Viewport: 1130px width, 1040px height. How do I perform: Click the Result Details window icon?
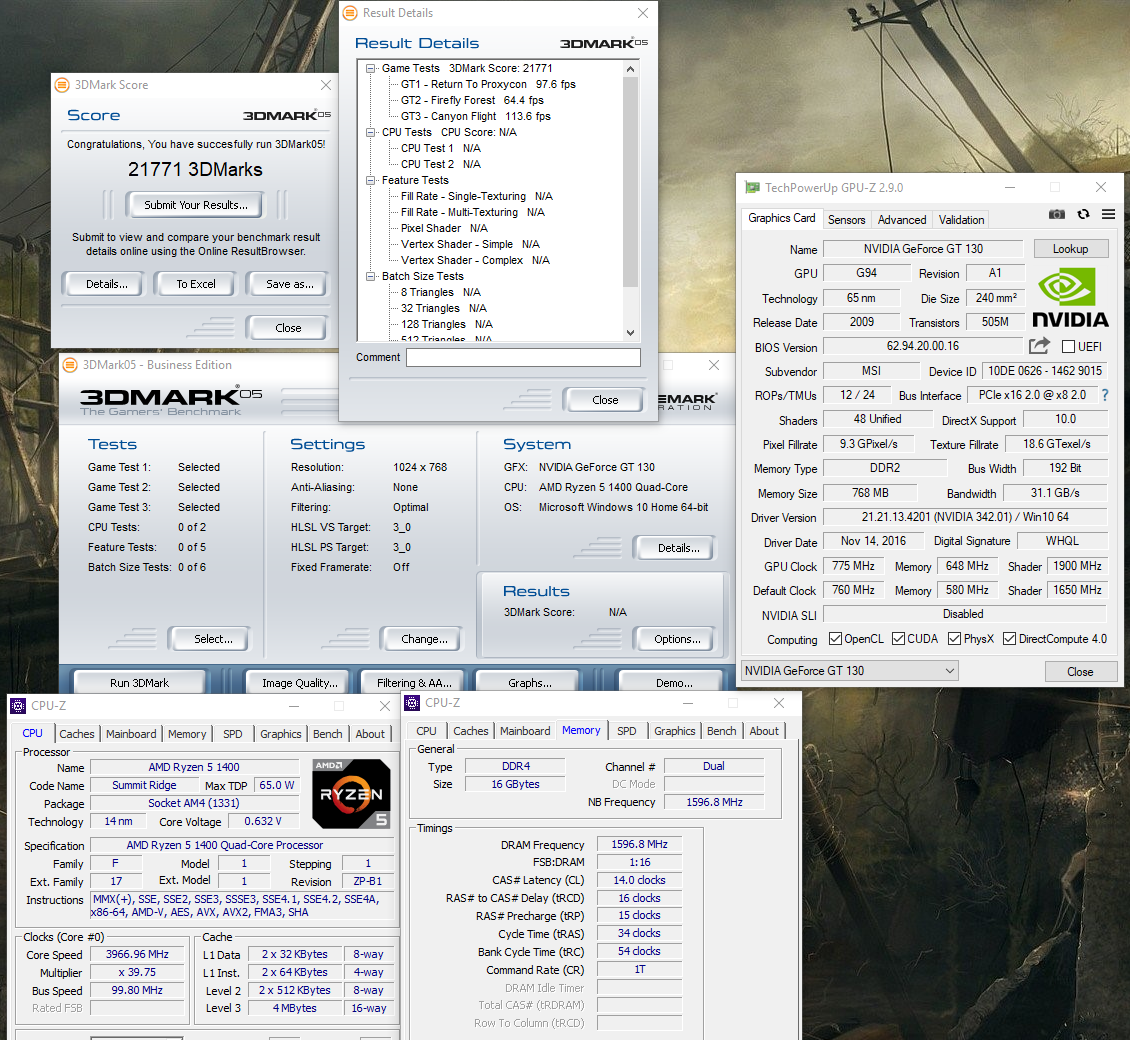350,13
